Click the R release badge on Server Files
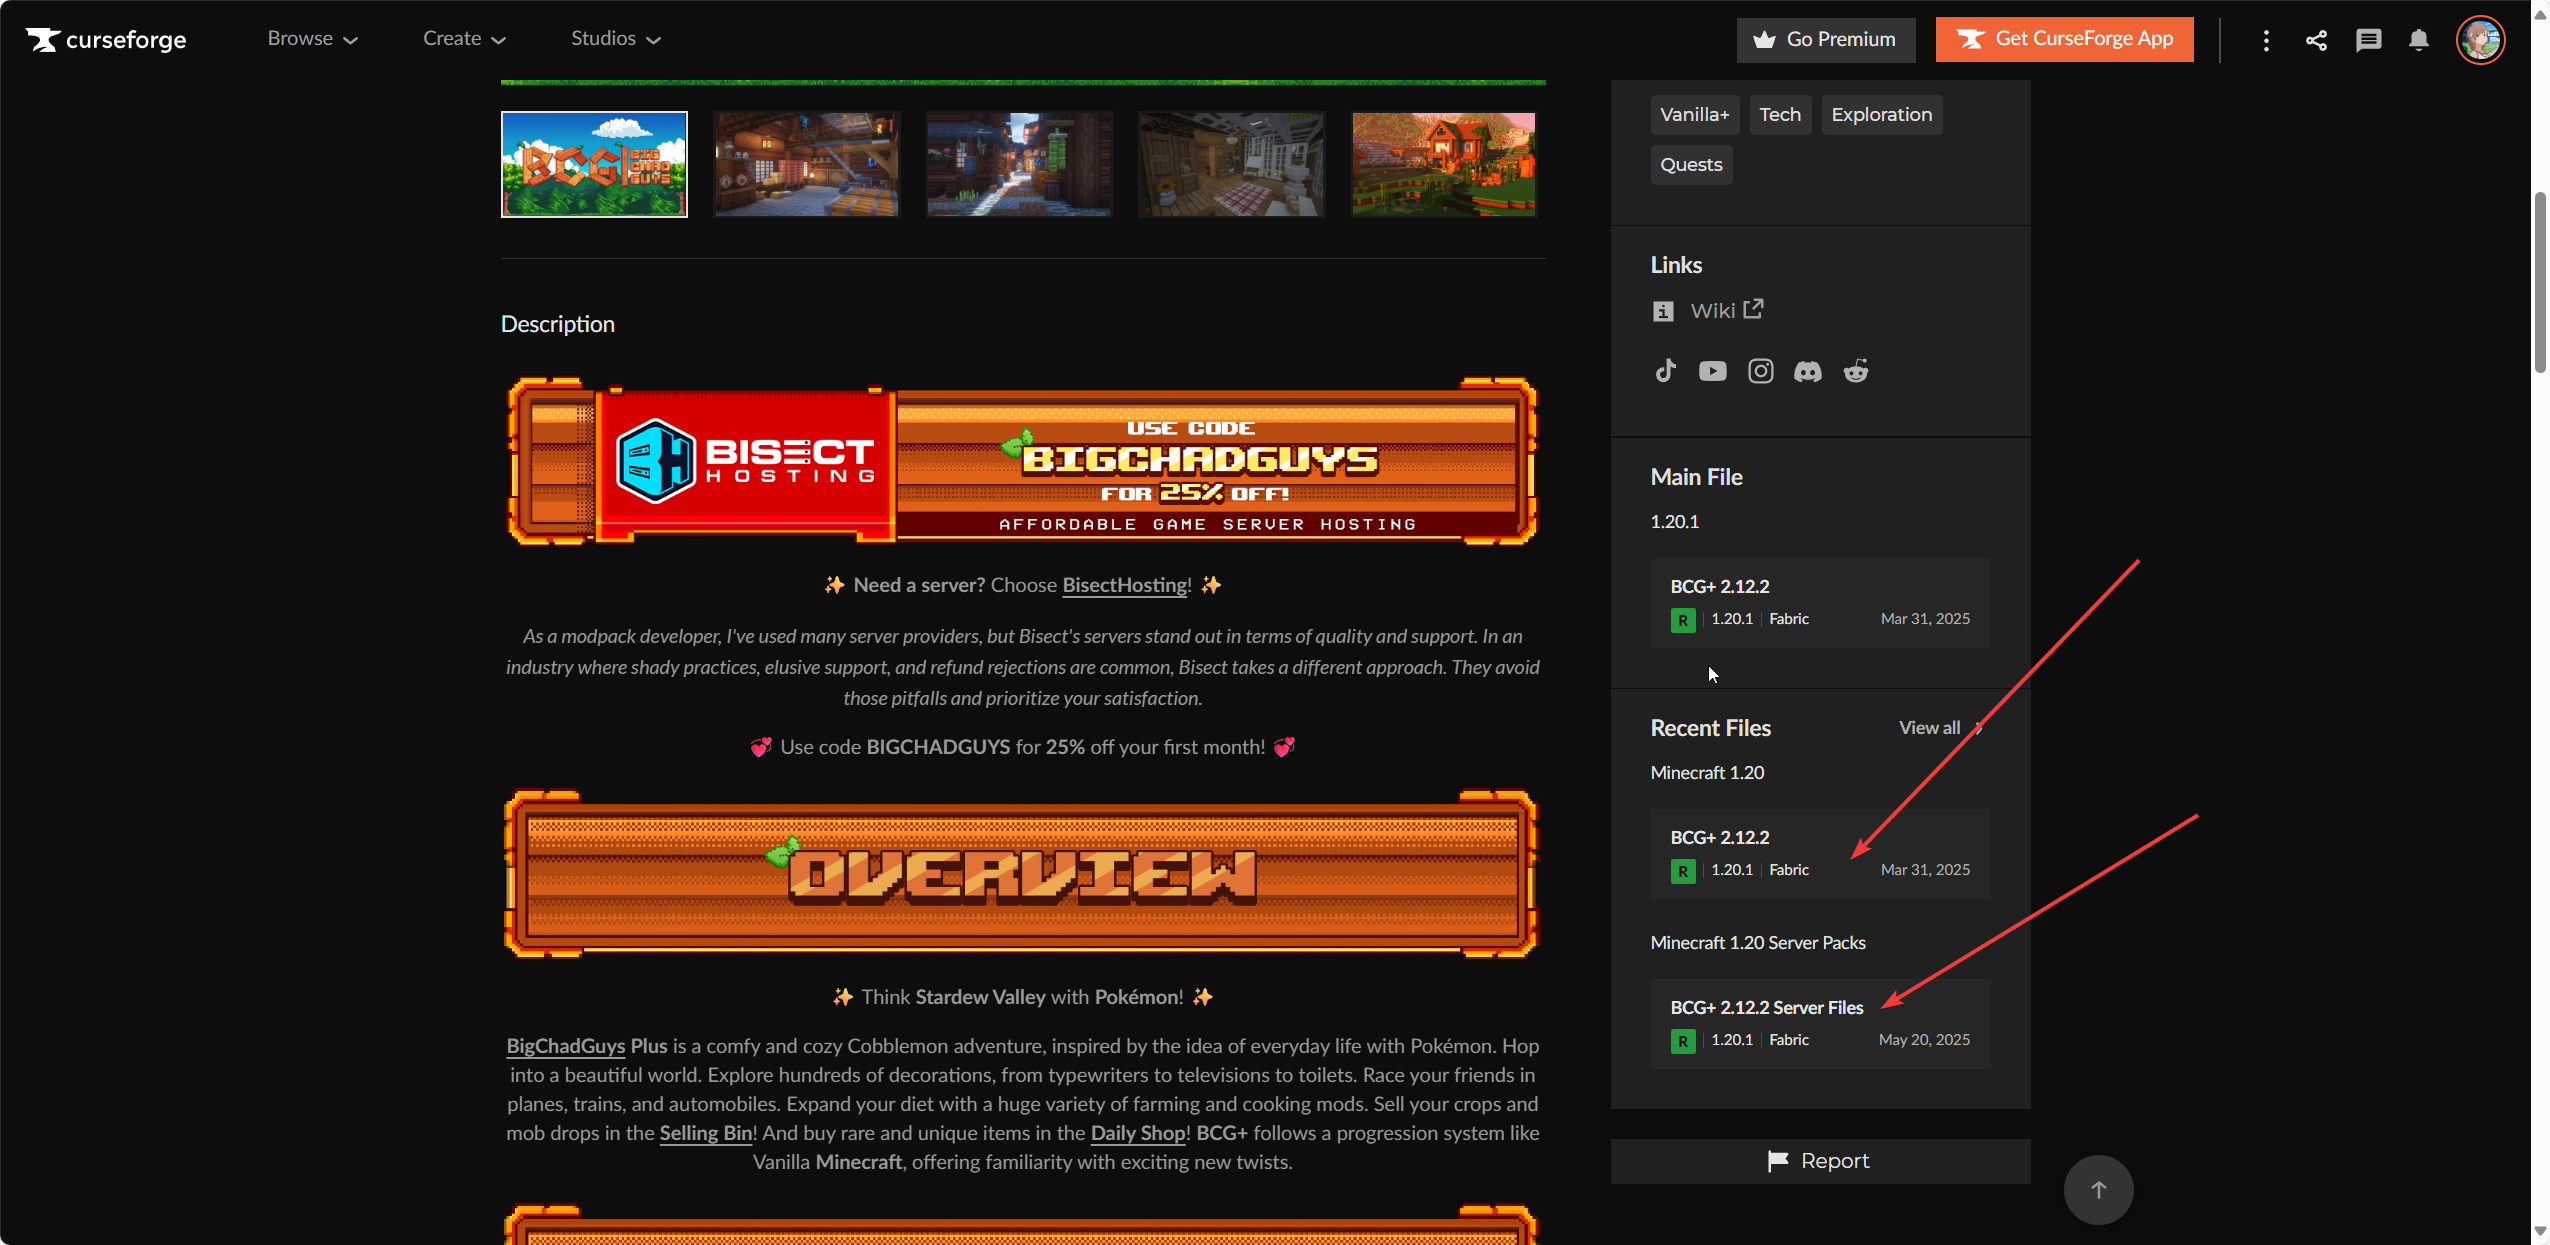Image resolution: width=2550 pixels, height=1245 pixels. (1683, 1041)
